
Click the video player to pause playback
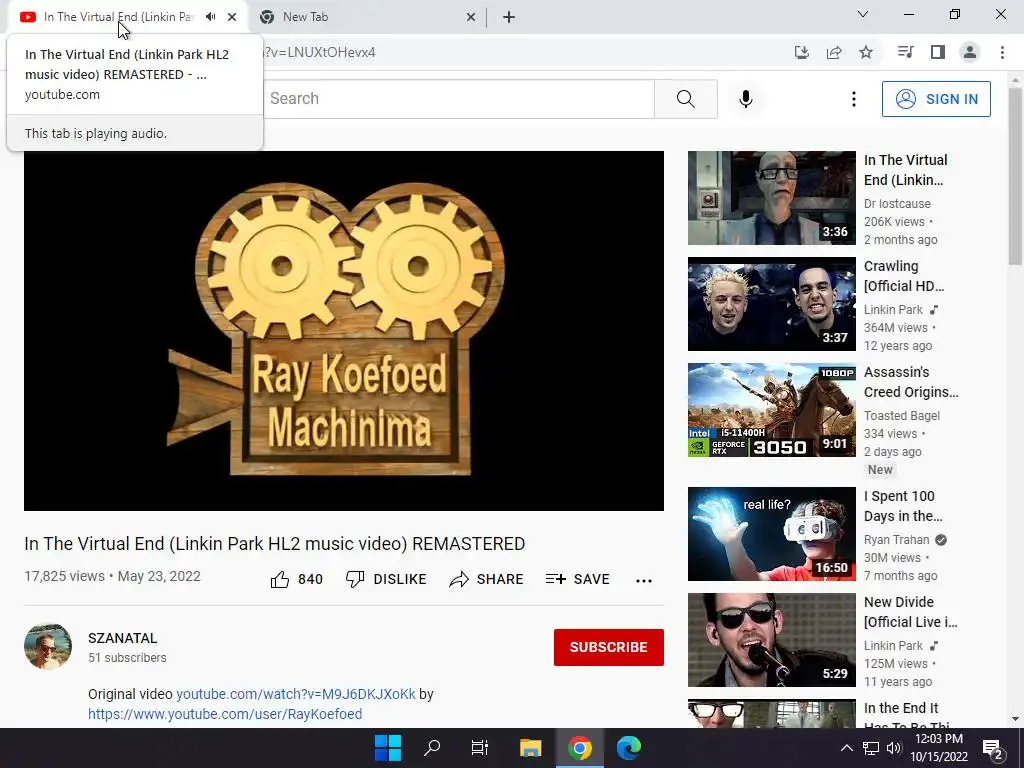(344, 330)
